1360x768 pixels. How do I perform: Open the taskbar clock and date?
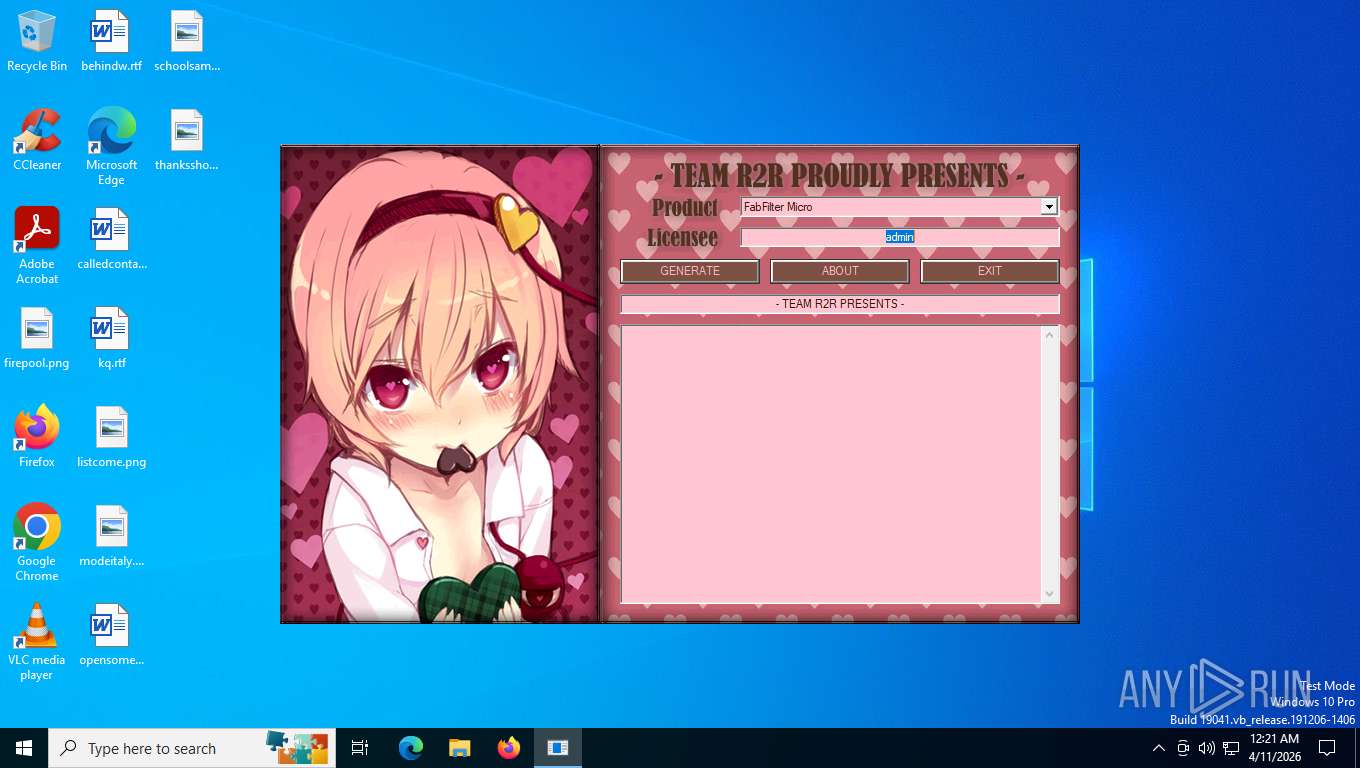tap(1274, 748)
